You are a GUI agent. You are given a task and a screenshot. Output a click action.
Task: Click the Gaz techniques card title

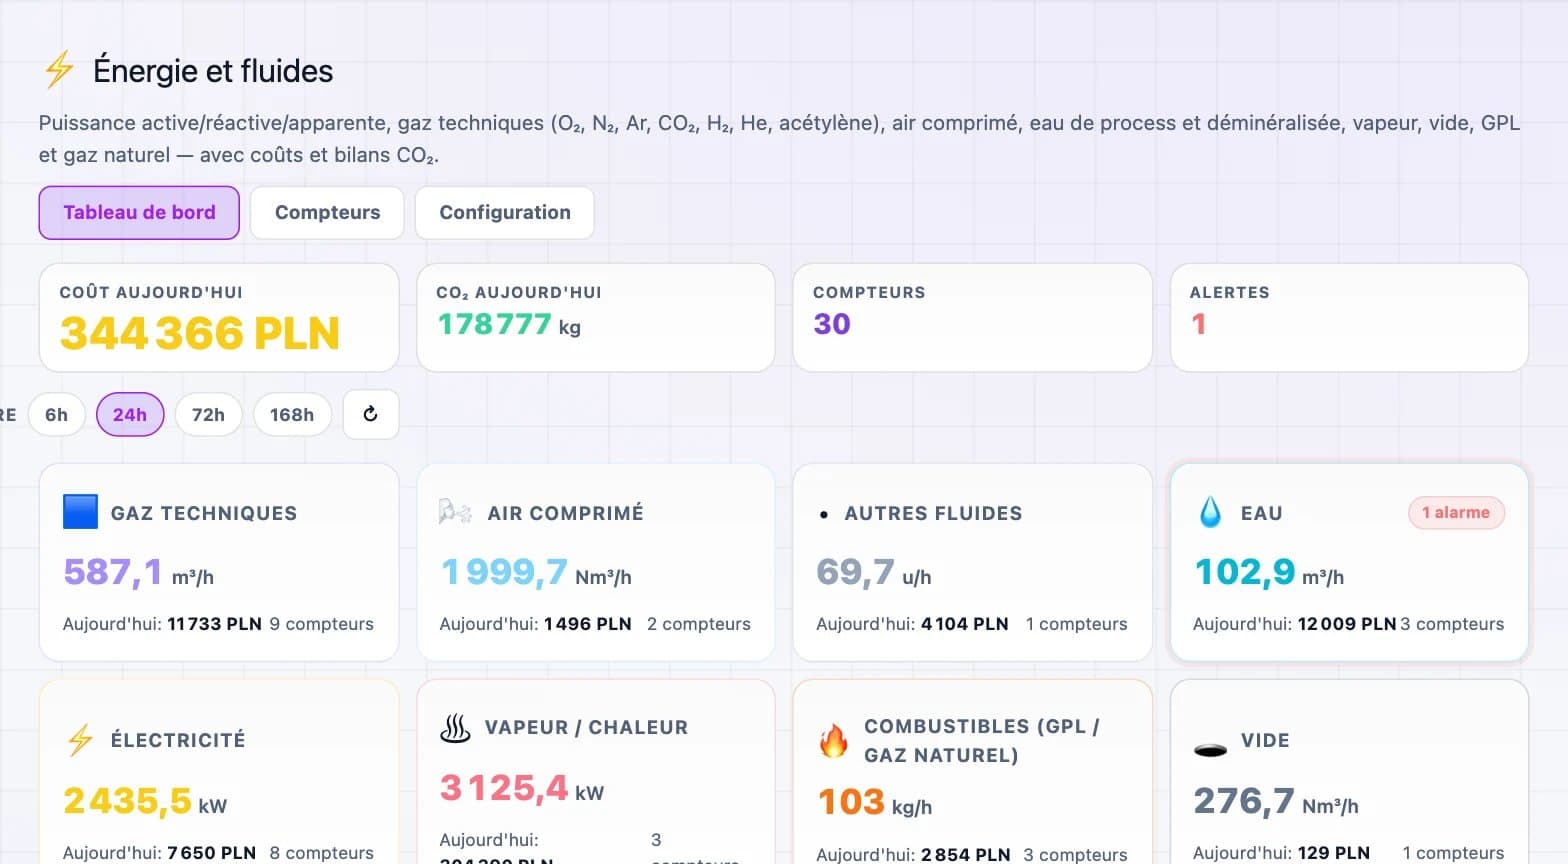tap(204, 513)
